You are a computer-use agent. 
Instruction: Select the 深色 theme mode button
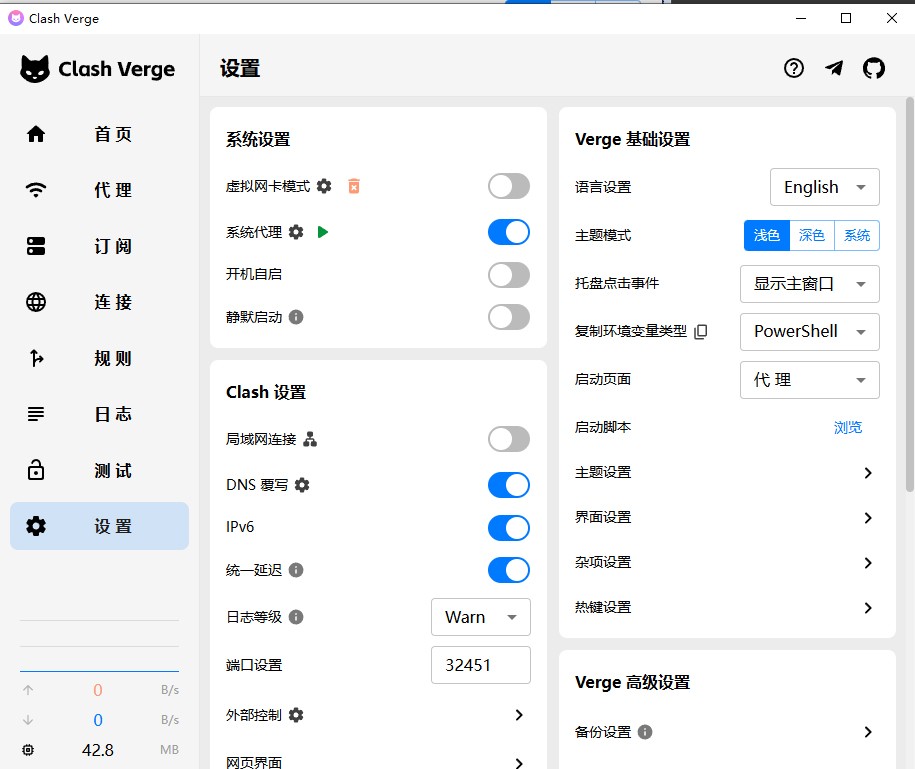(812, 235)
